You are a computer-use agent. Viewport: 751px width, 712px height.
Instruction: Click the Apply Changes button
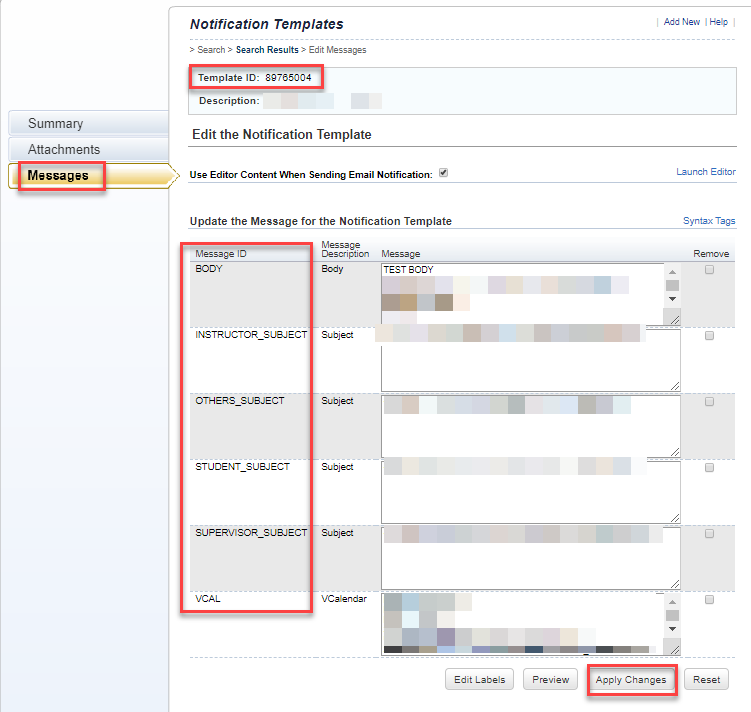(631, 679)
